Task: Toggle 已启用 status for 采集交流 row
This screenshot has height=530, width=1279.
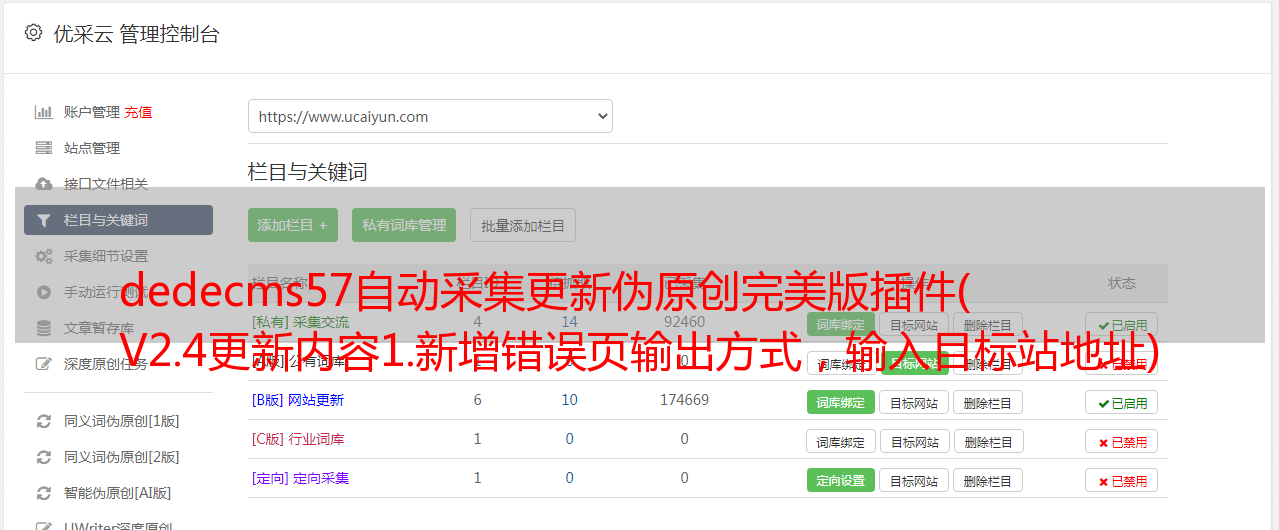Action: [1122, 324]
